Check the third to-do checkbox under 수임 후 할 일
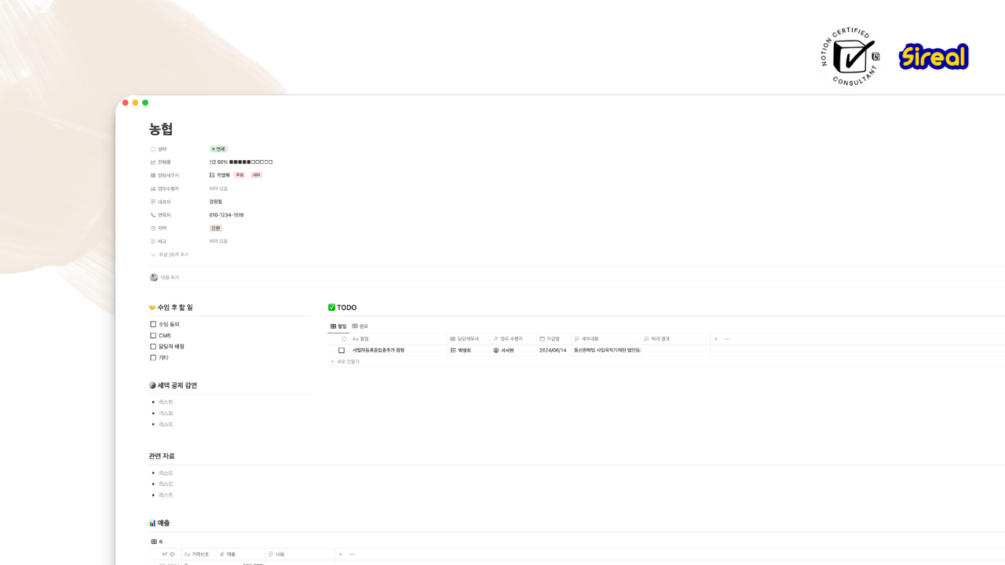 153,347
